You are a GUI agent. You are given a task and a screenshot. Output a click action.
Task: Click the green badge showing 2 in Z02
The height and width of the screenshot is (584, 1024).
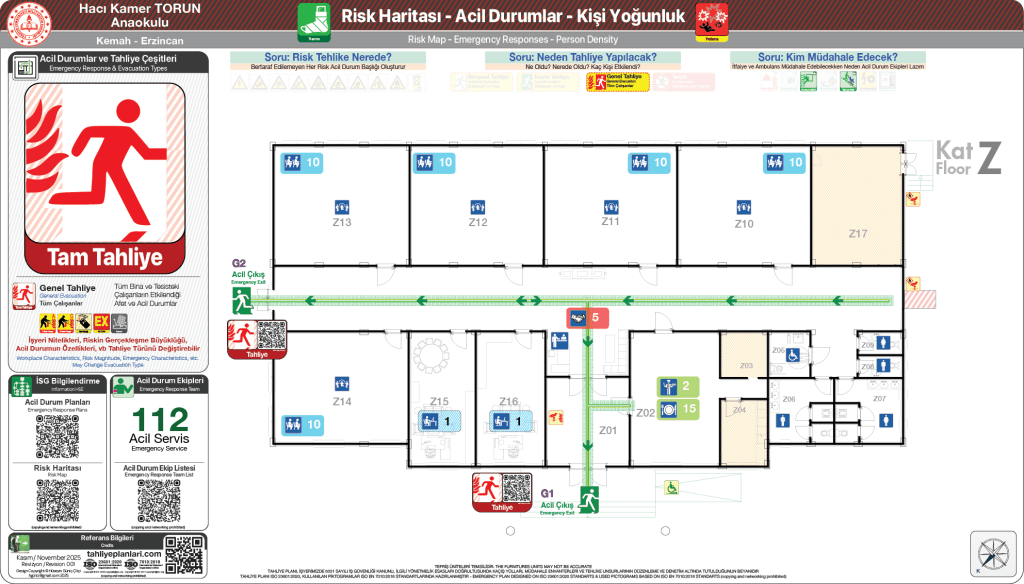coord(678,386)
